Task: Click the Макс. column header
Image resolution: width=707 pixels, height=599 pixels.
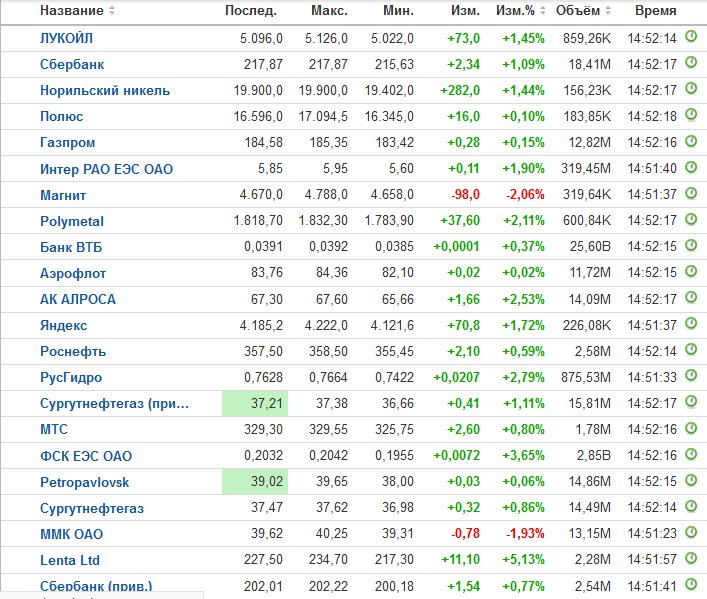Action: [329, 10]
